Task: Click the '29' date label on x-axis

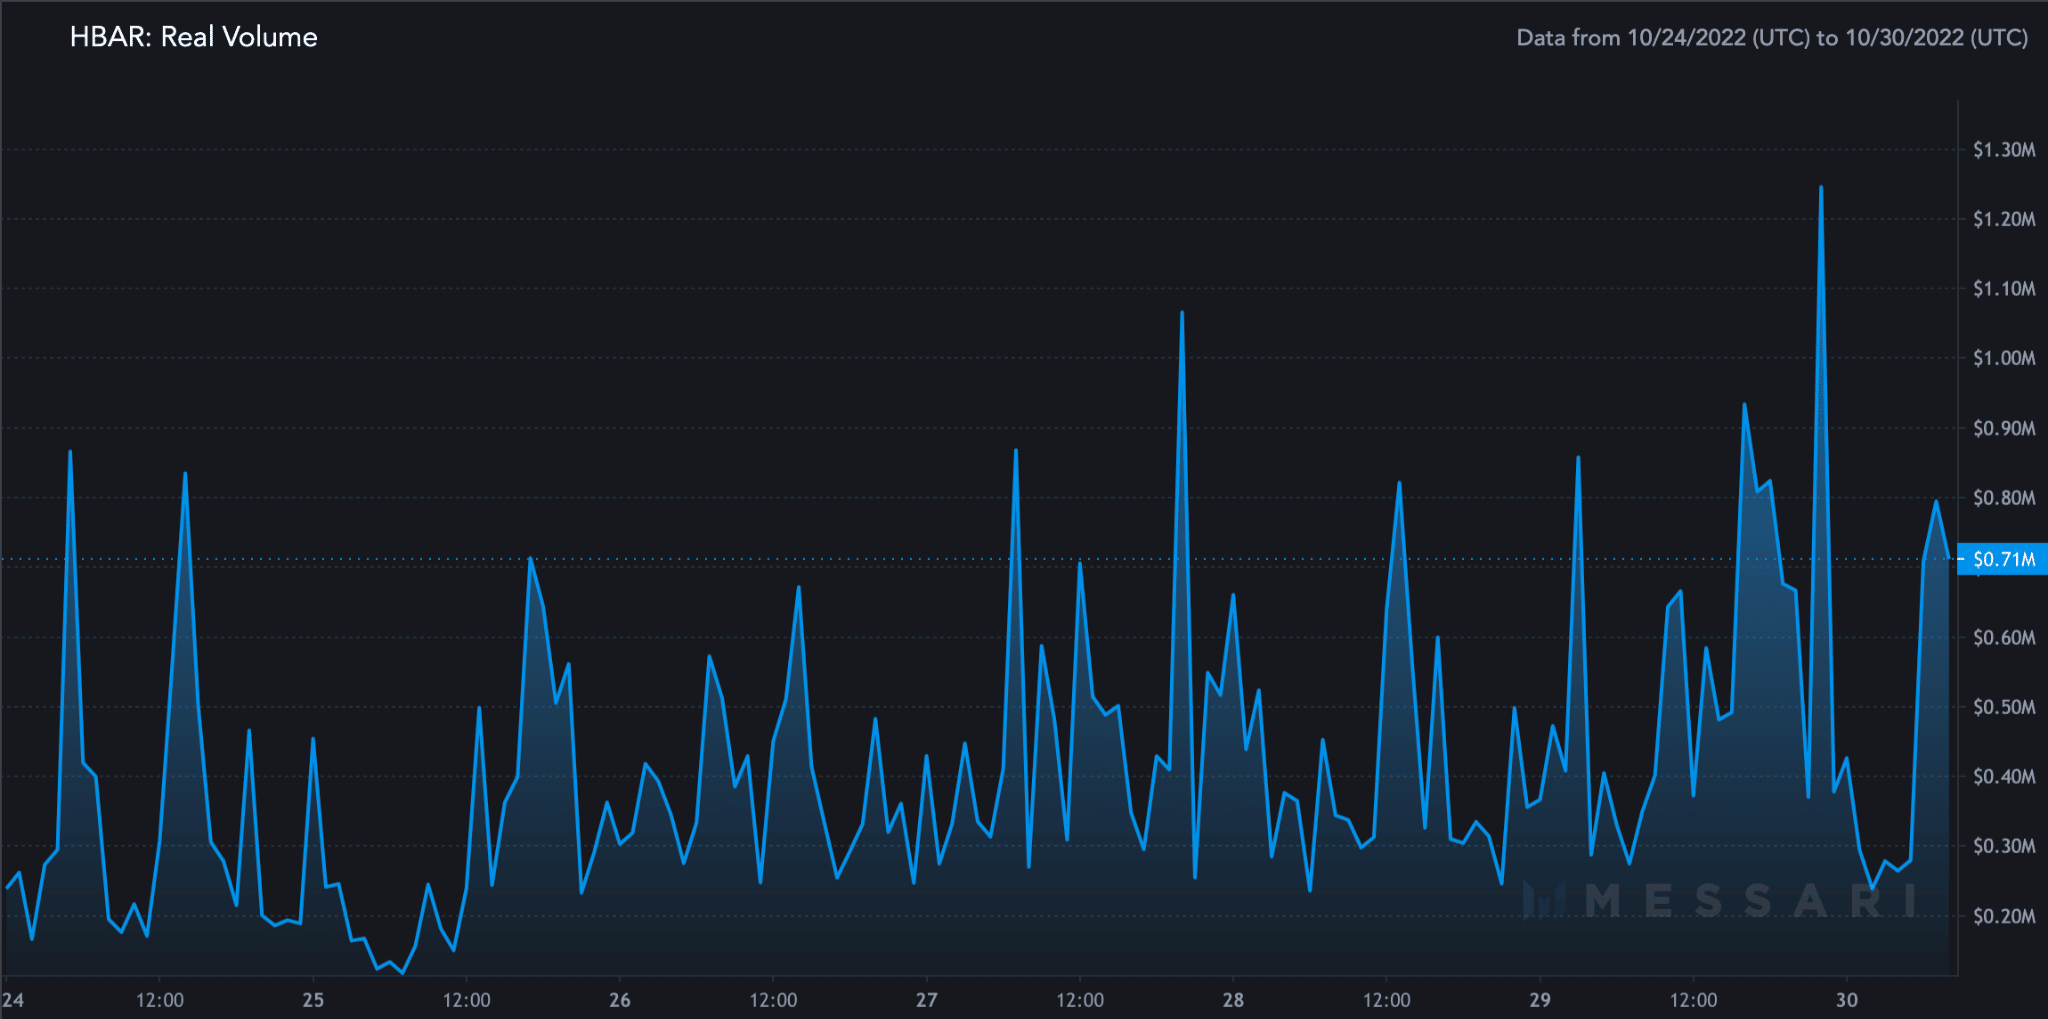Action: [x=1540, y=1000]
